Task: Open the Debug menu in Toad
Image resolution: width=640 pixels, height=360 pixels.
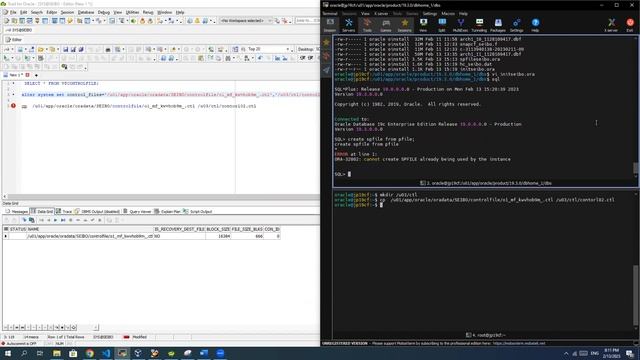Action: [x=104, y=12]
